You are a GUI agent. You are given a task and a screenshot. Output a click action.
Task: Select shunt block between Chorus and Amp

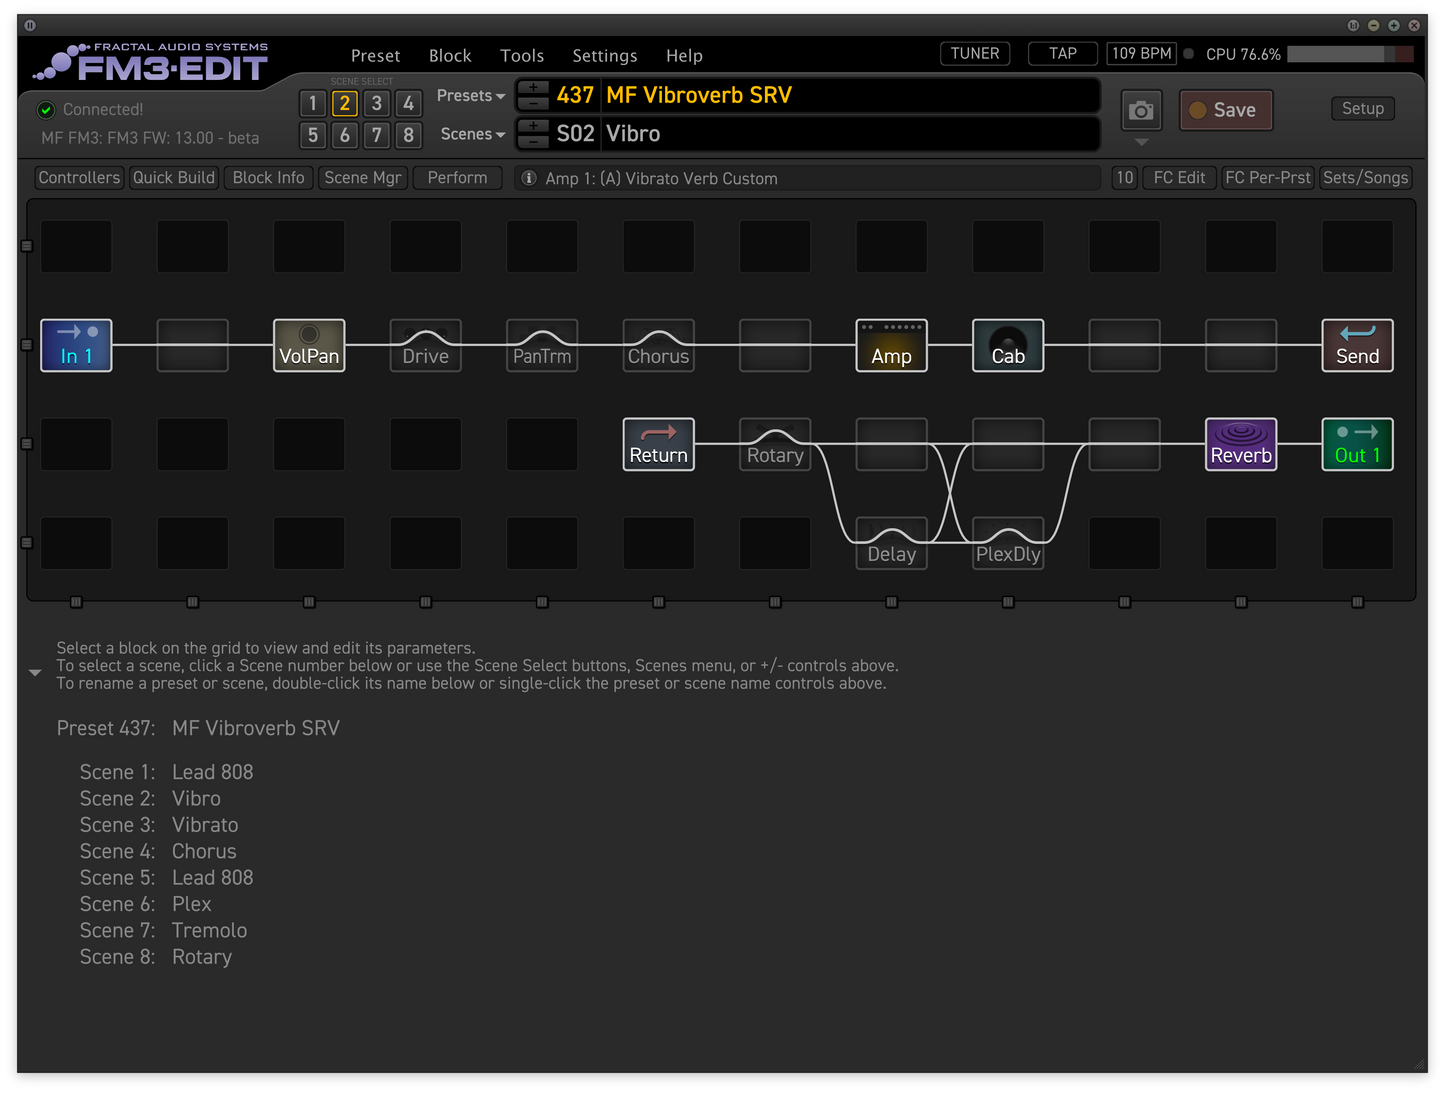click(x=775, y=345)
